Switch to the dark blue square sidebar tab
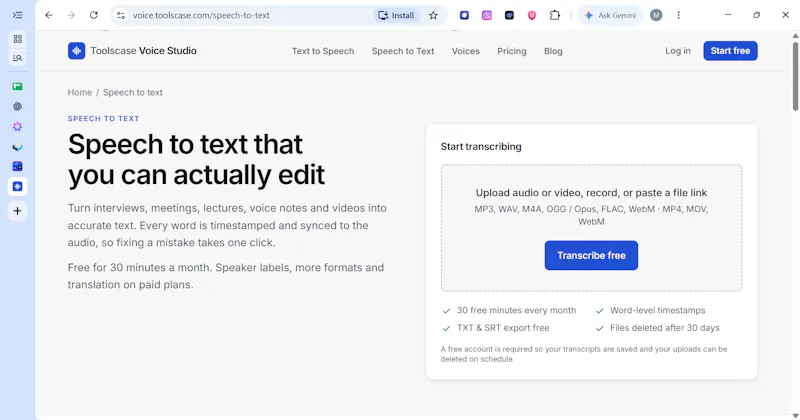Viewport: 800px width, 420px height. 17,166
